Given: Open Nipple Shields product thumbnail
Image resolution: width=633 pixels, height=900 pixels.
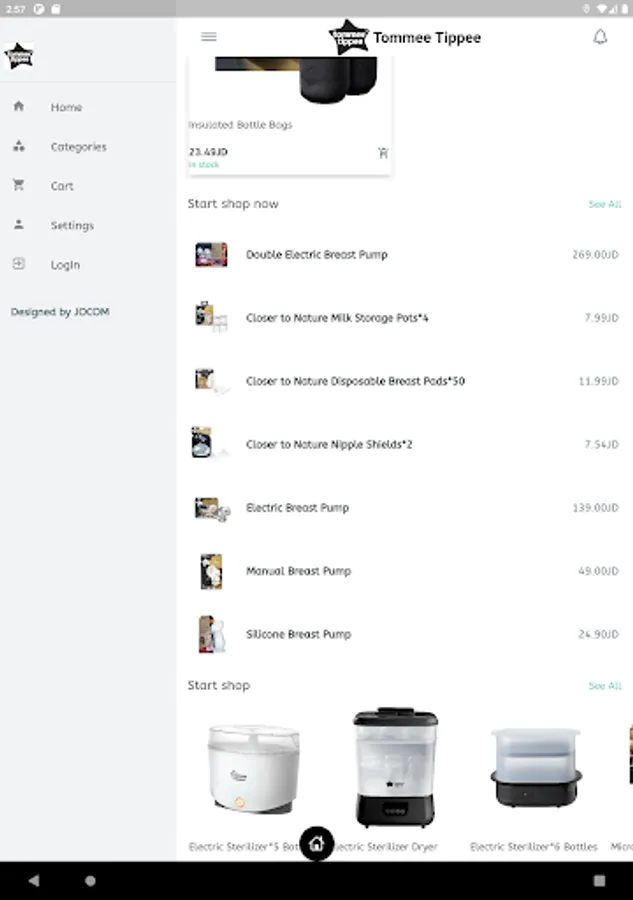Looking at the screenshot, I should [210, 443].
